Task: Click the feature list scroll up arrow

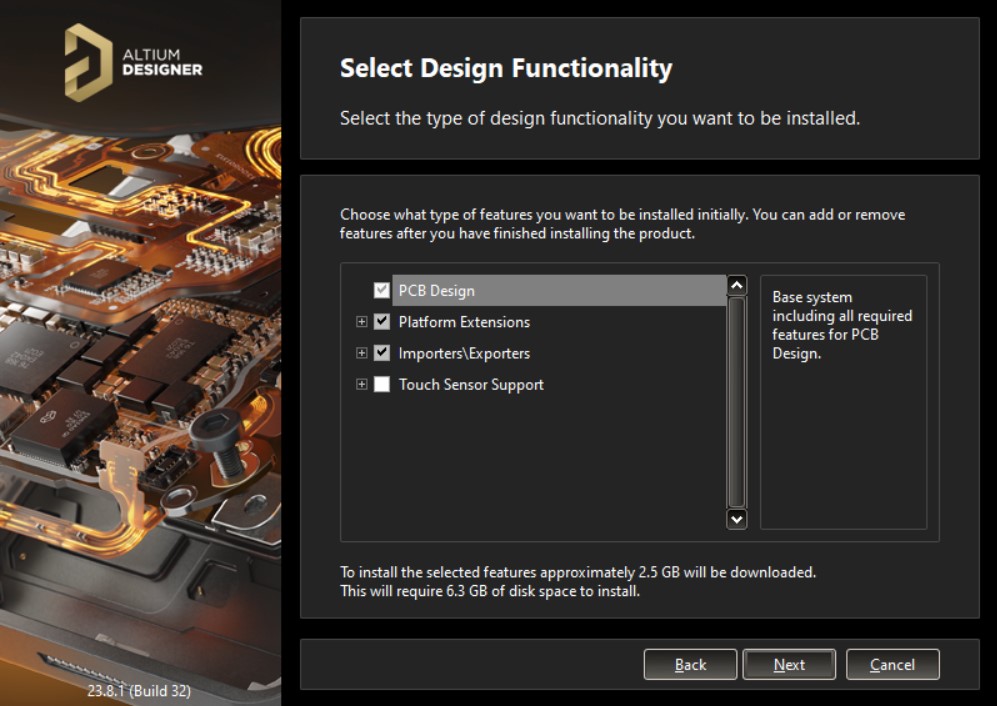Action: point(737,286)
